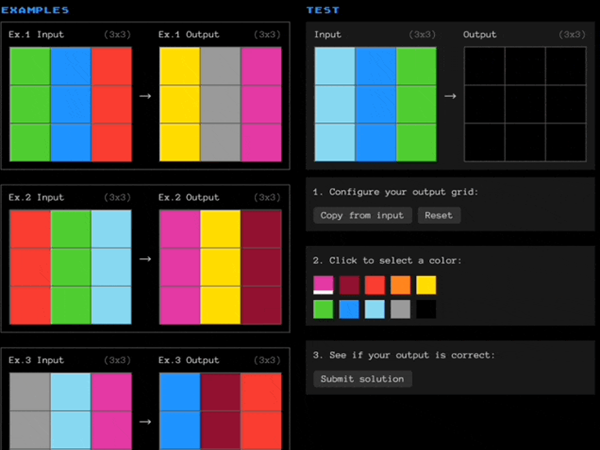
Task: Paint the top-left cell of test output grid
Action: pyautogui.click(x=484, y=65)
